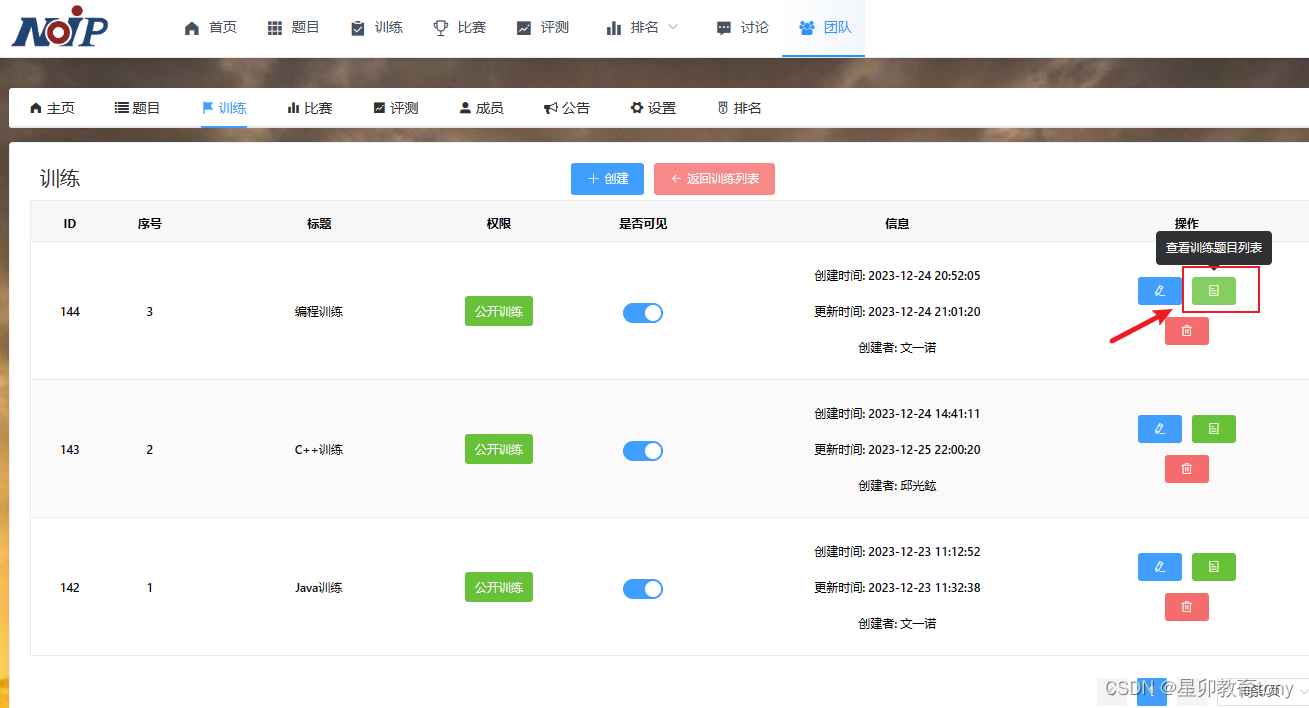This screenshot has height=708, width=1309.
Task: Open the edit icon for C++训练
Action: 1159,428
